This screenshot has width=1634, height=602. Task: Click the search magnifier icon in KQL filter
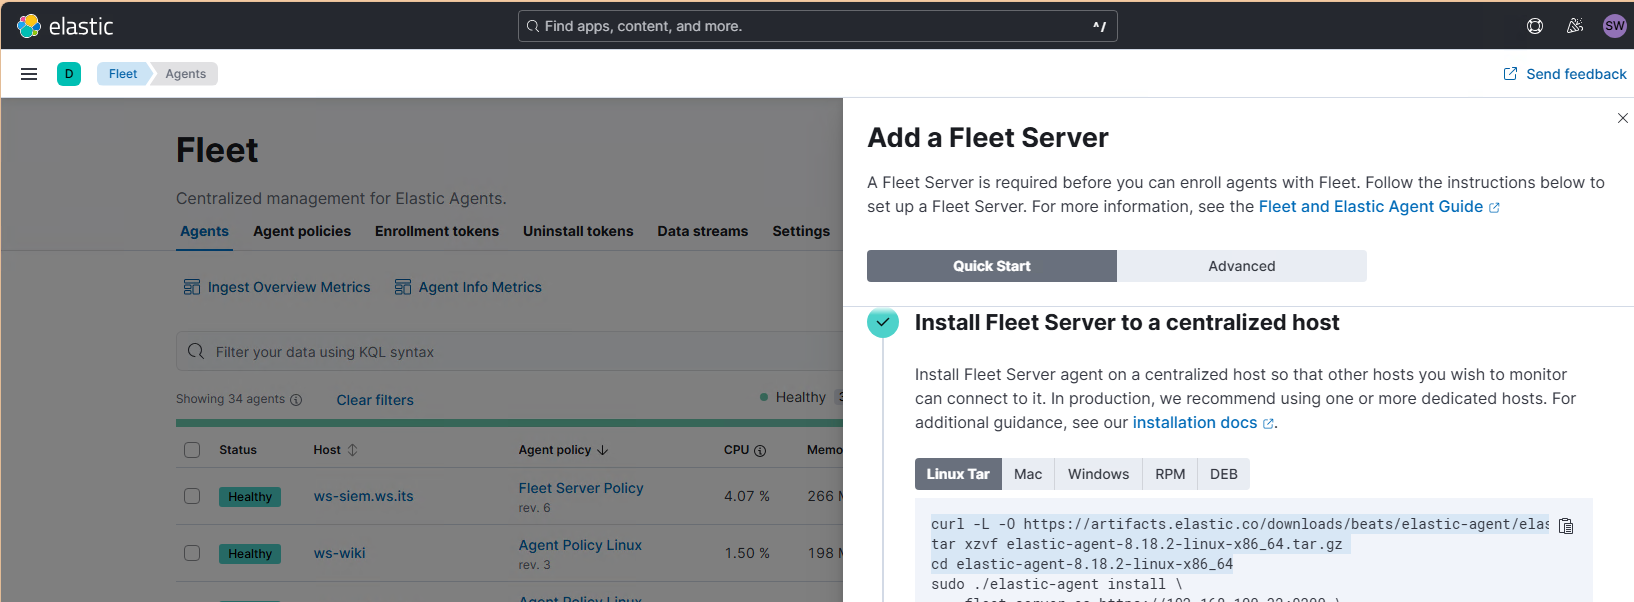196,351
